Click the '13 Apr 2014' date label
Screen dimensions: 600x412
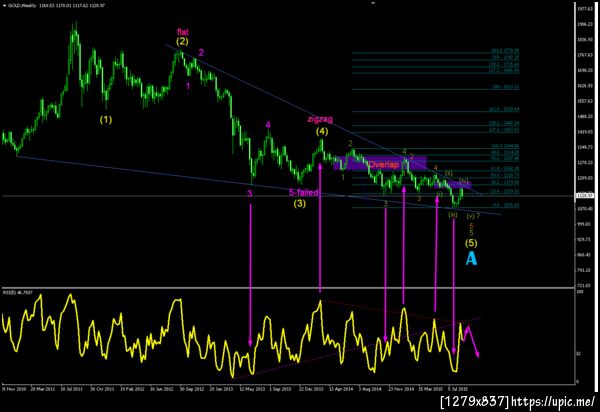point(341,389)
